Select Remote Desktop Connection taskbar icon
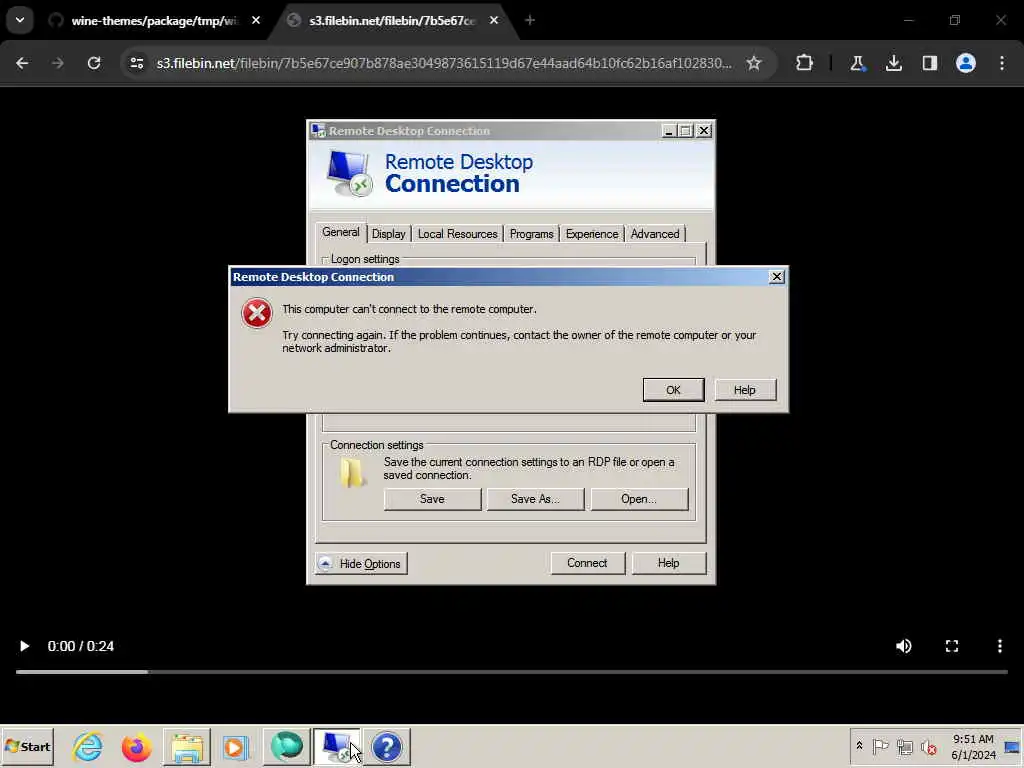 pyautogui.click(x=336, y=746)
